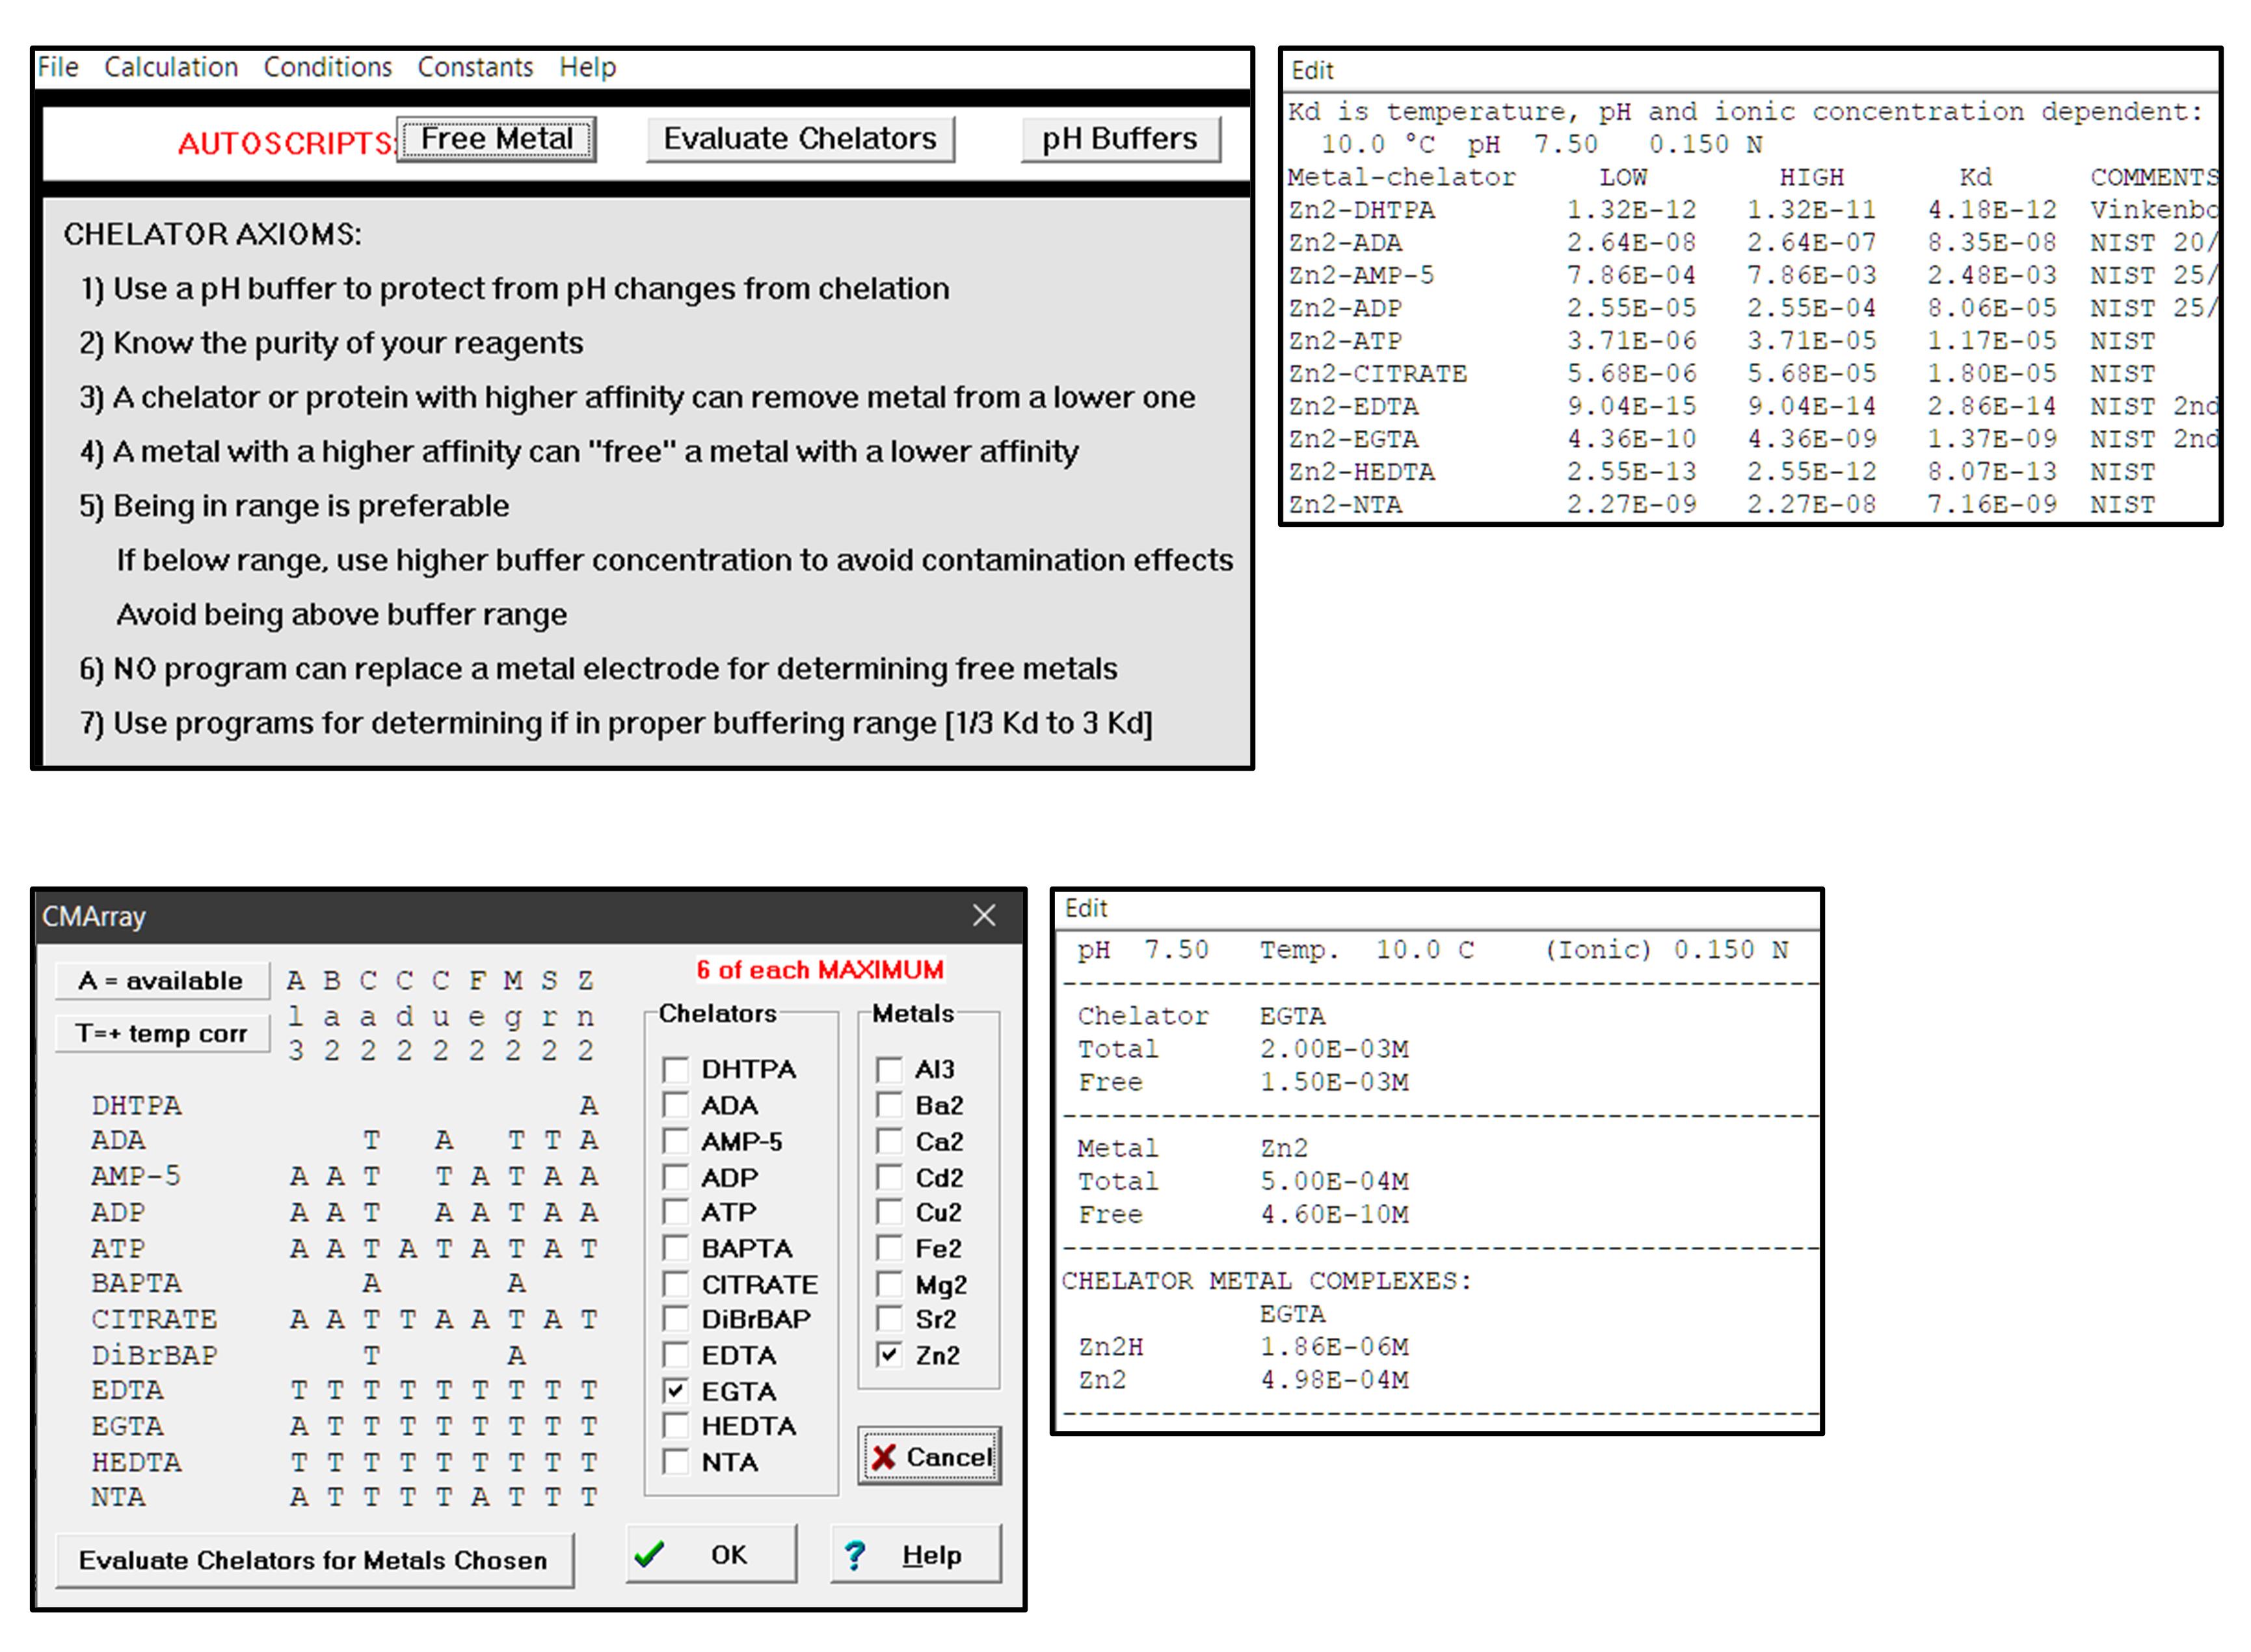The width and height of the screenshot is (2251, 1652).
Task: Check the ADA chelator checkbox
Action: 676,1105
